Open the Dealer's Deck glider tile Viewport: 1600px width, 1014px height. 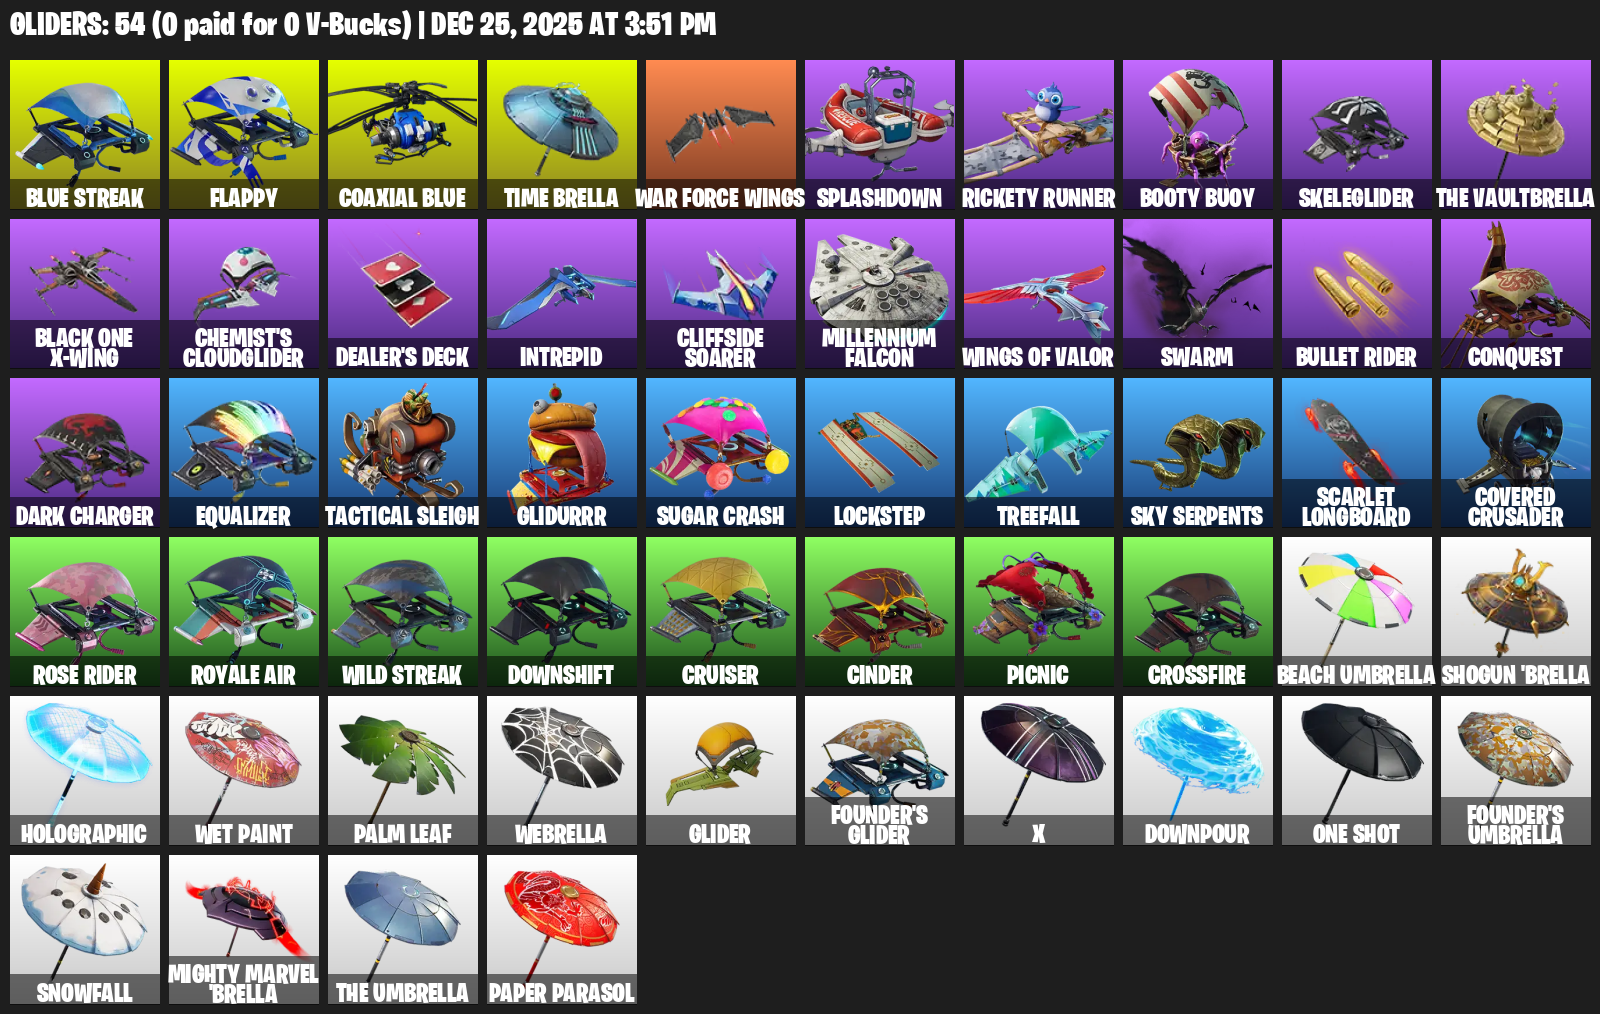(403, 294)
